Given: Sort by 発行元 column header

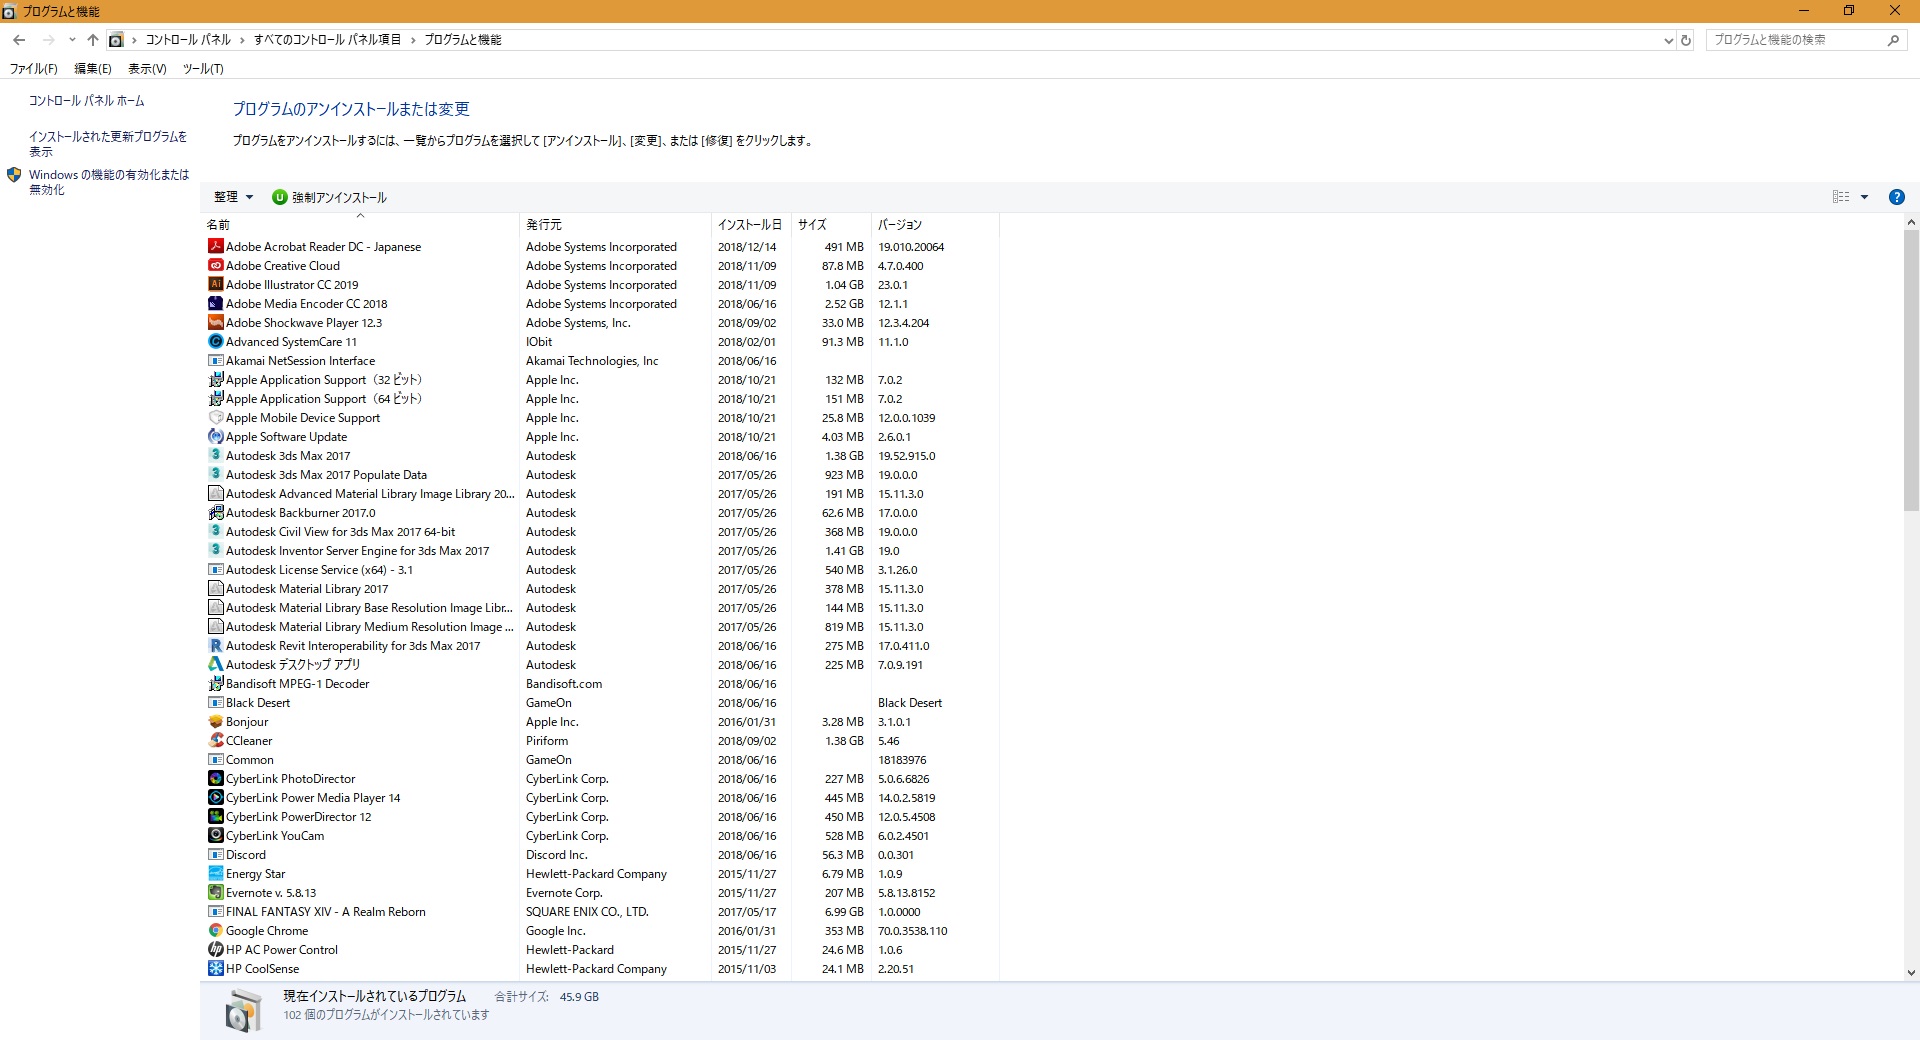Looking at the screenshot, I should pyautogui.click(x=615, y=225).
